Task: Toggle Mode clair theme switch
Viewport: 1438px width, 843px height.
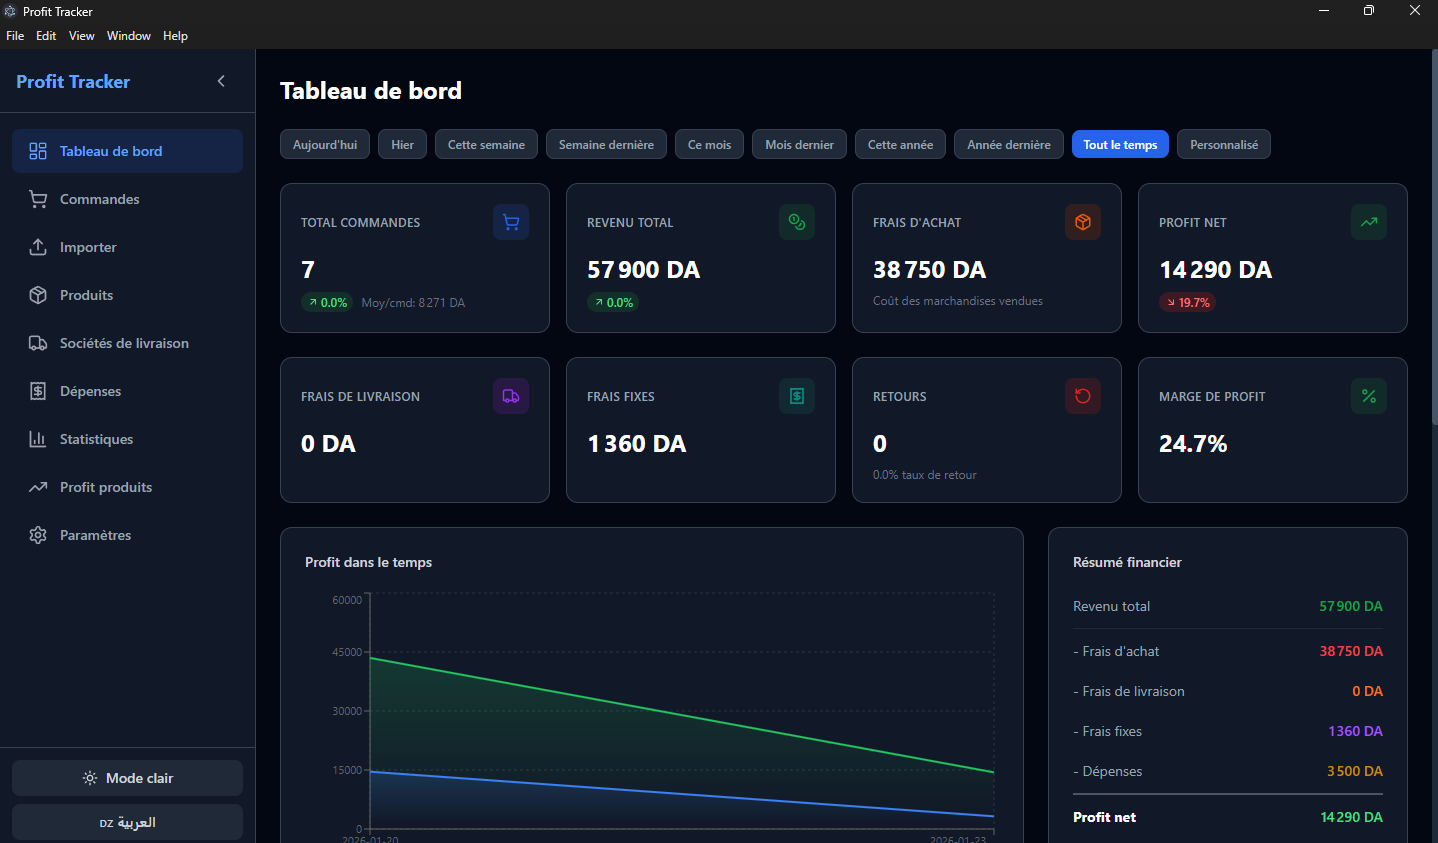Action: (127, 777)
